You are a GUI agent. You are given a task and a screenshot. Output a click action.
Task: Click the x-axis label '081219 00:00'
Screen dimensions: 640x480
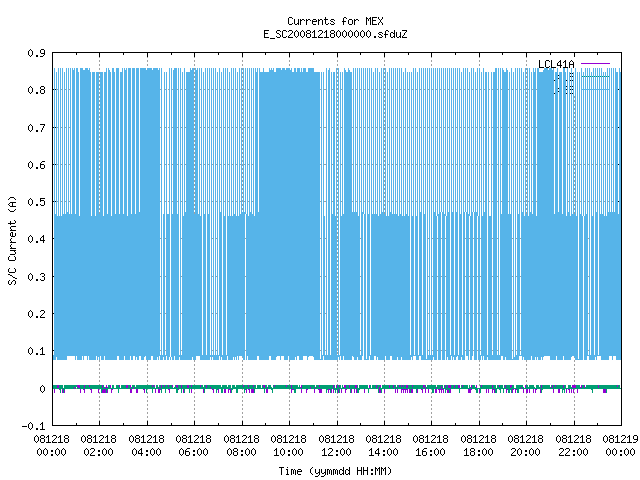click(x=620, y=446)
